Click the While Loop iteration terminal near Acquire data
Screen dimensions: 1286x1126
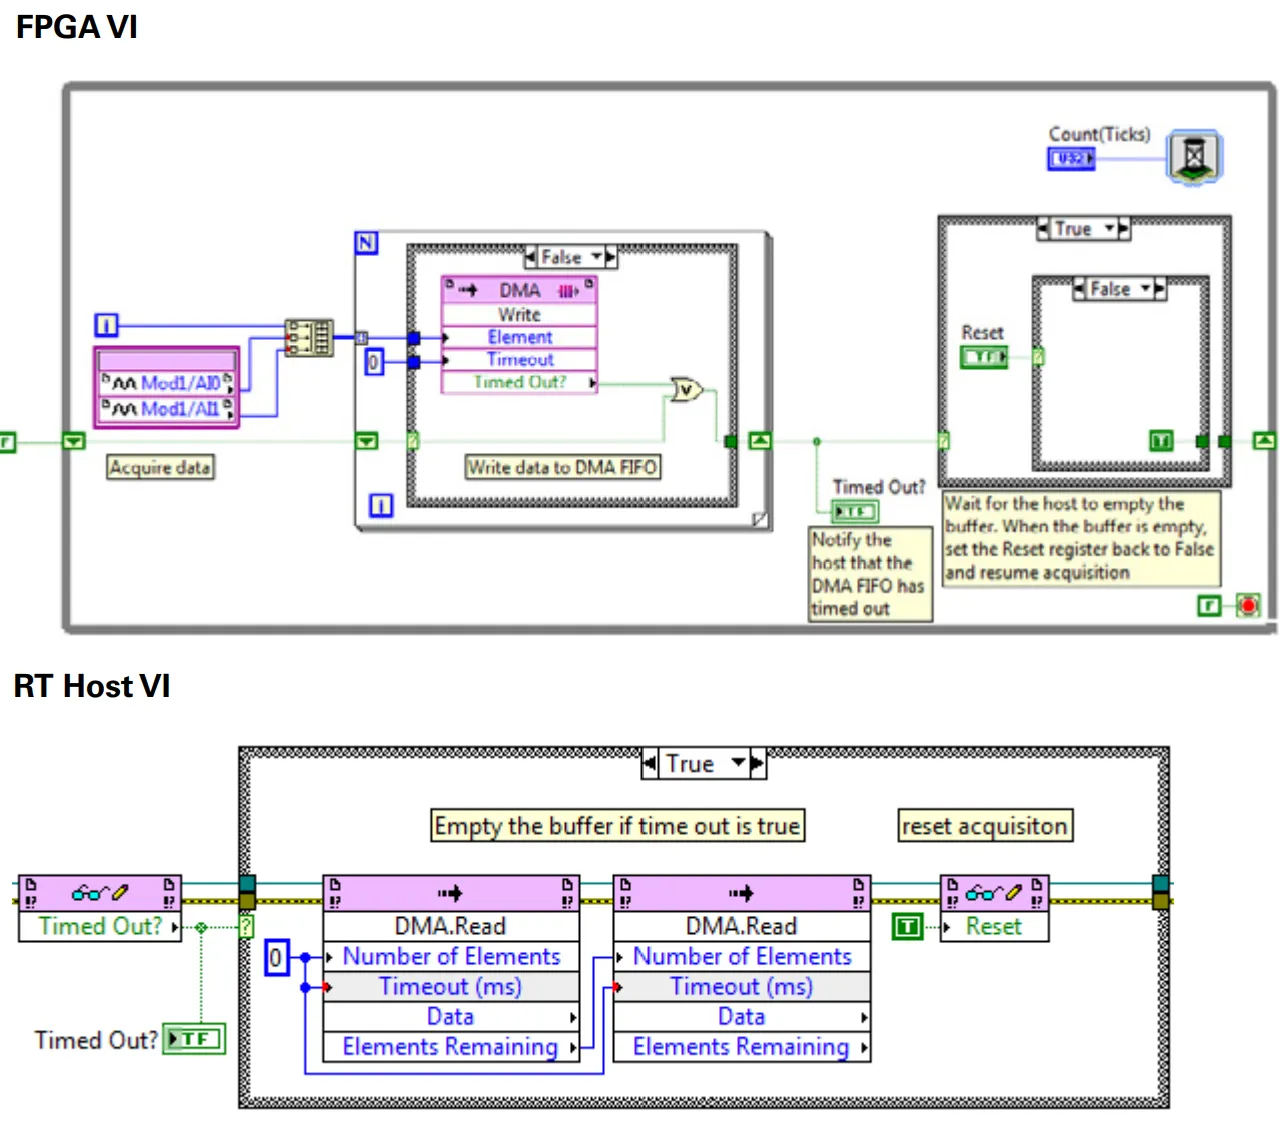pyautogui.click(x=106, y=325)
